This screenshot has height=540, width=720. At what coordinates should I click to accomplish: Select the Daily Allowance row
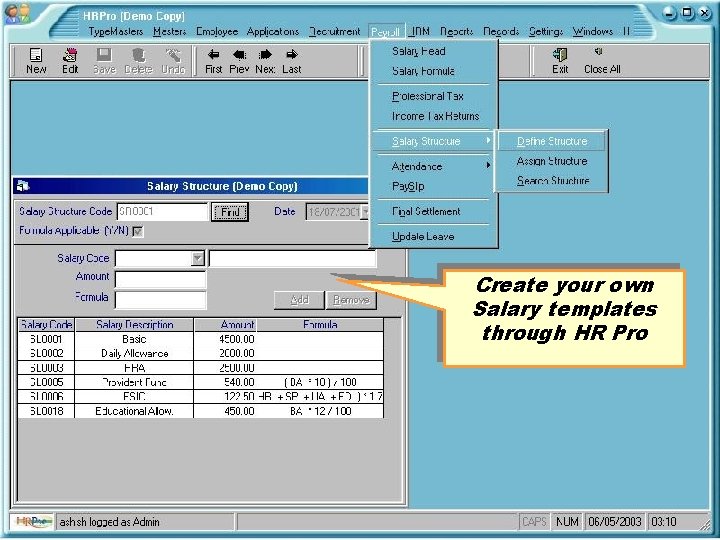coord(201,354)
